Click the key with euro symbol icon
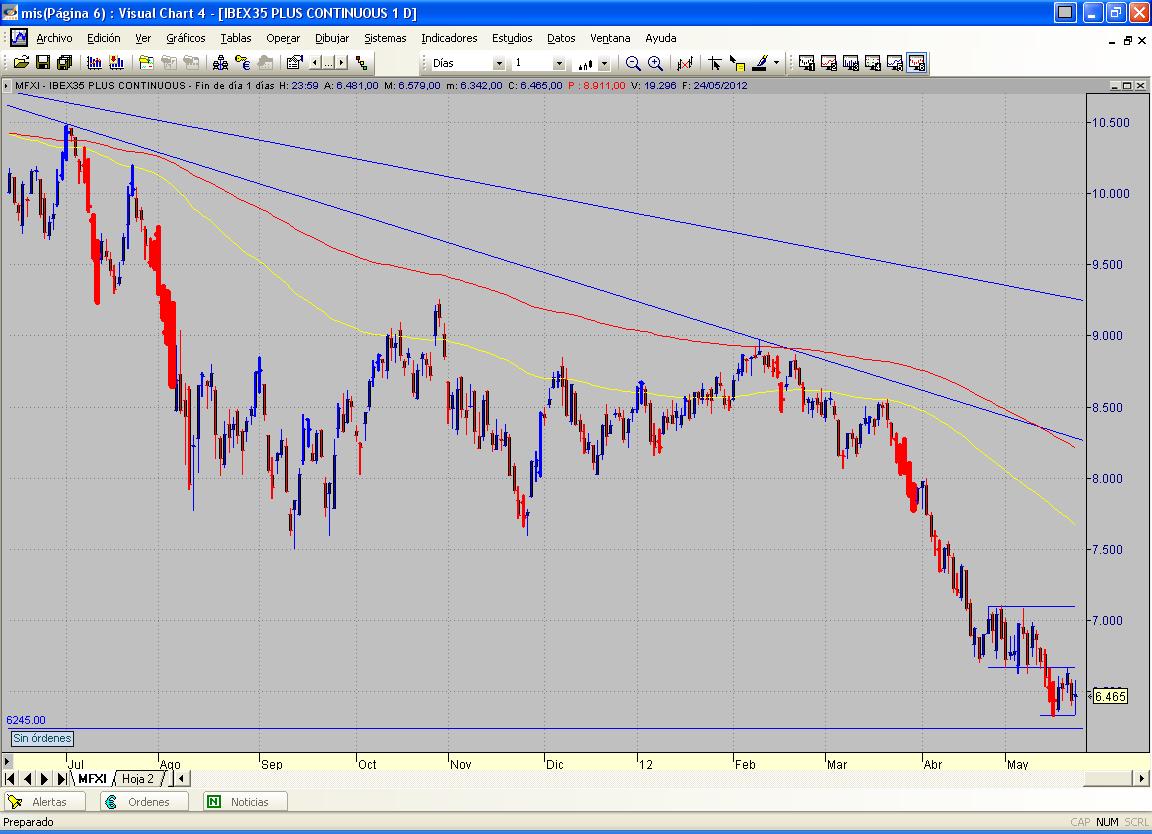Screen dimensions: 1152x834 tap(242, 63)
